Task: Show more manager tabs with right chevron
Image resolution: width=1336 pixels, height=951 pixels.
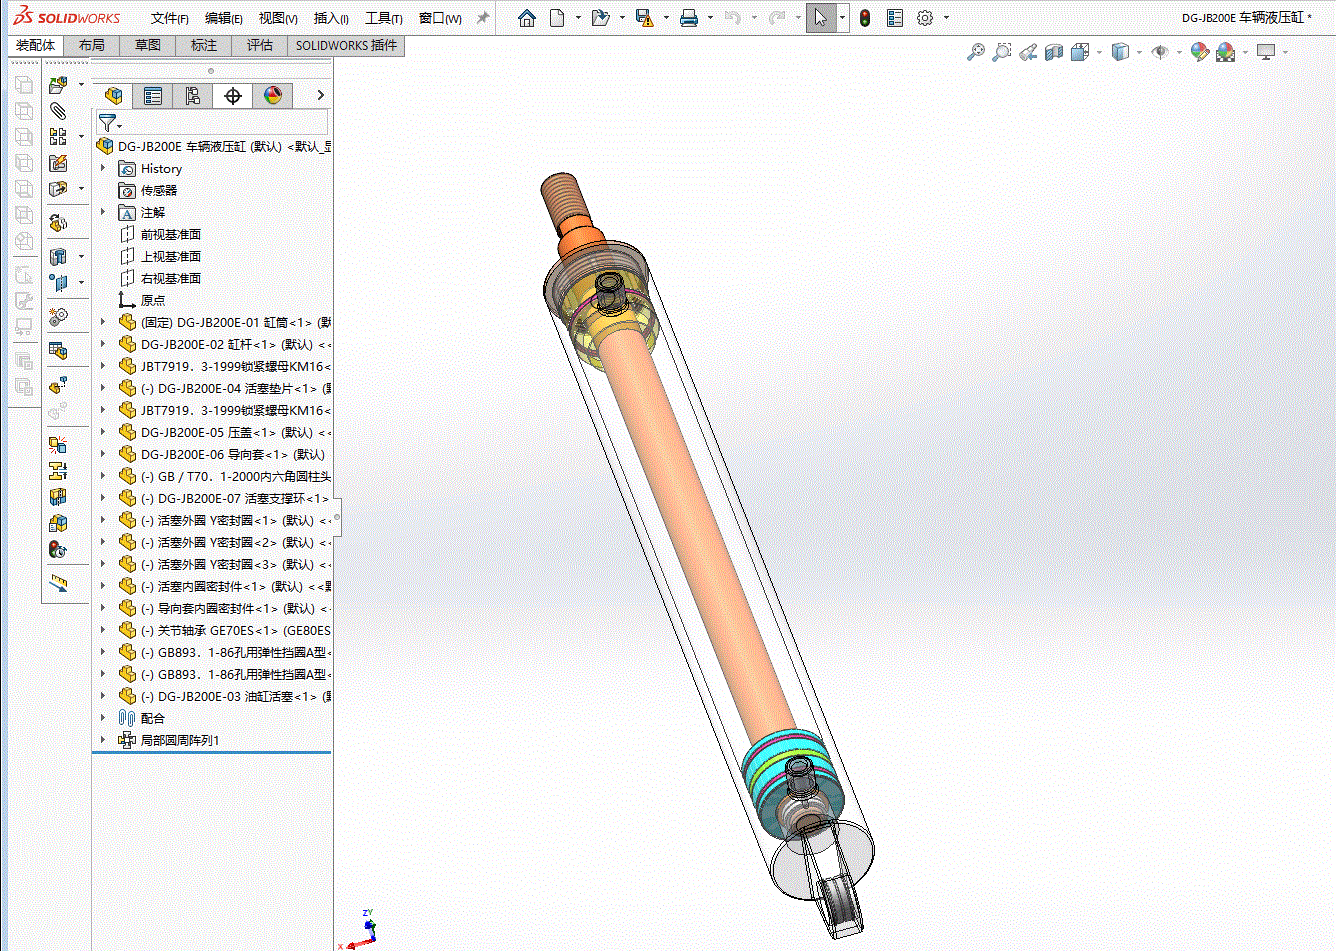Action: point(320,95)
